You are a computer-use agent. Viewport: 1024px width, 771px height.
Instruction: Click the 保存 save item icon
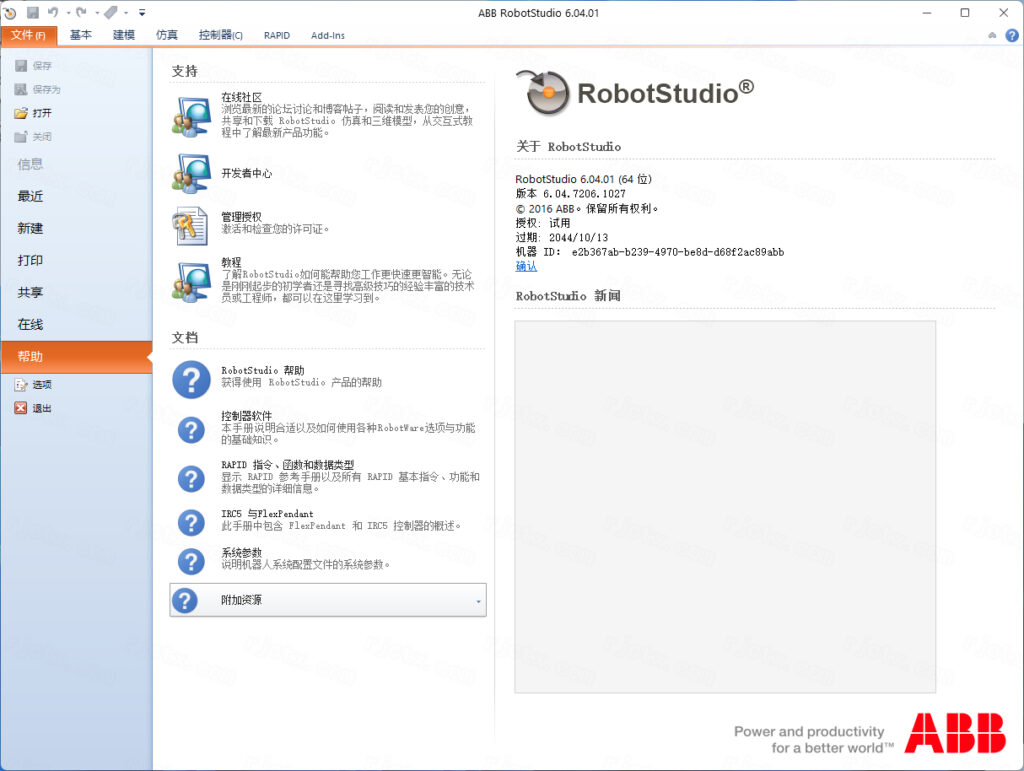pyautogui.click(x=21, y=65)
